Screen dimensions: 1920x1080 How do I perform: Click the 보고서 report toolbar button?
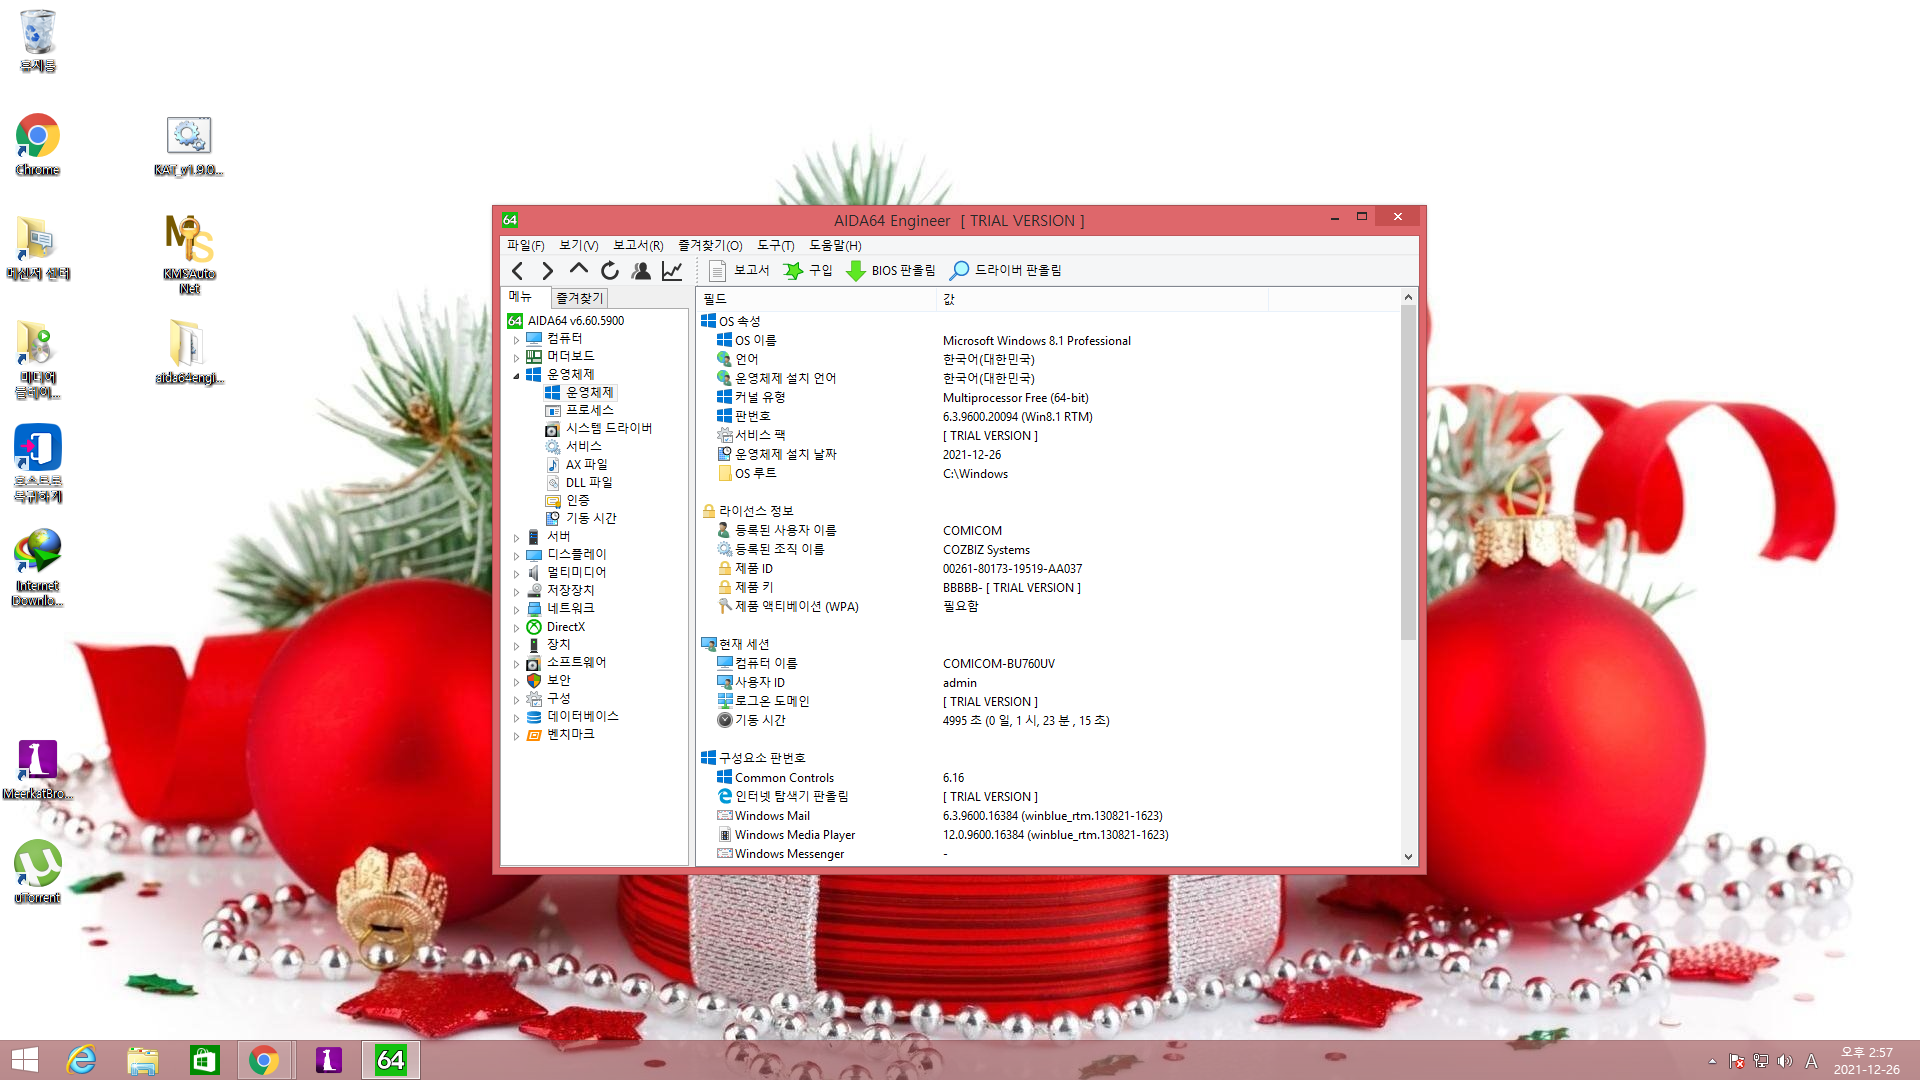pyautogui.click(x=739, y=270)
